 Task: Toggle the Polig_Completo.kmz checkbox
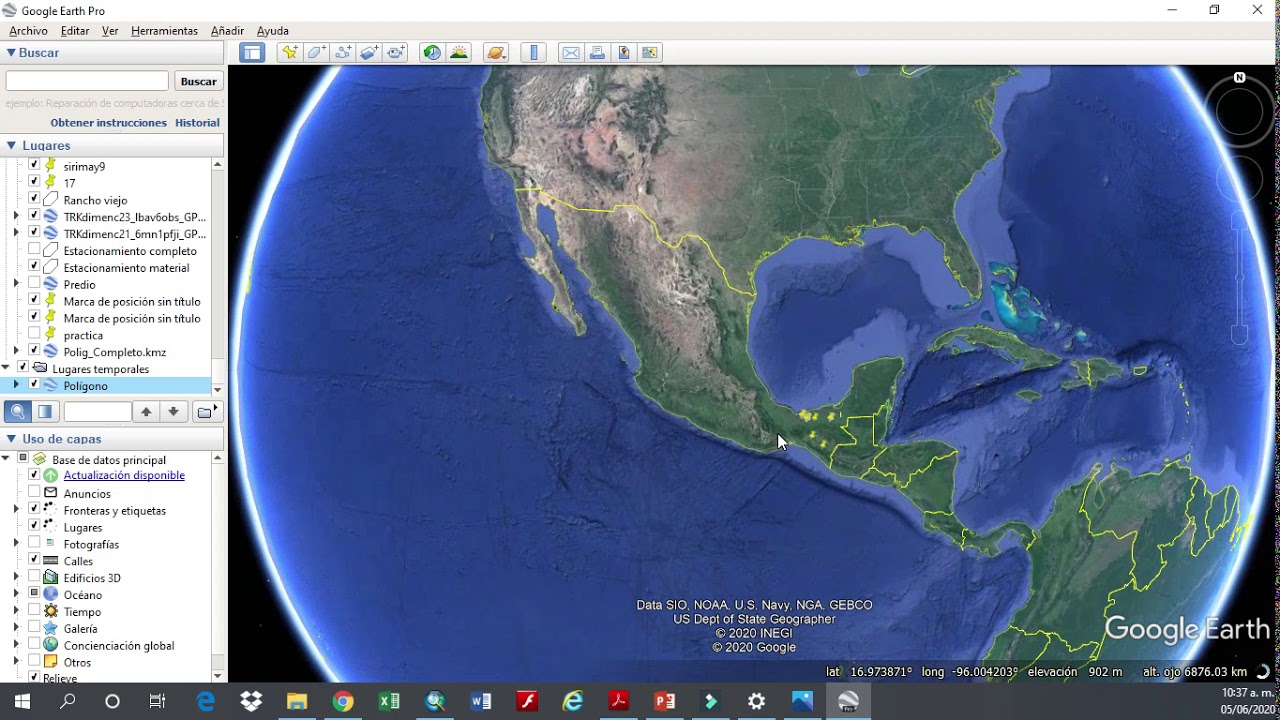coord(34,351)
